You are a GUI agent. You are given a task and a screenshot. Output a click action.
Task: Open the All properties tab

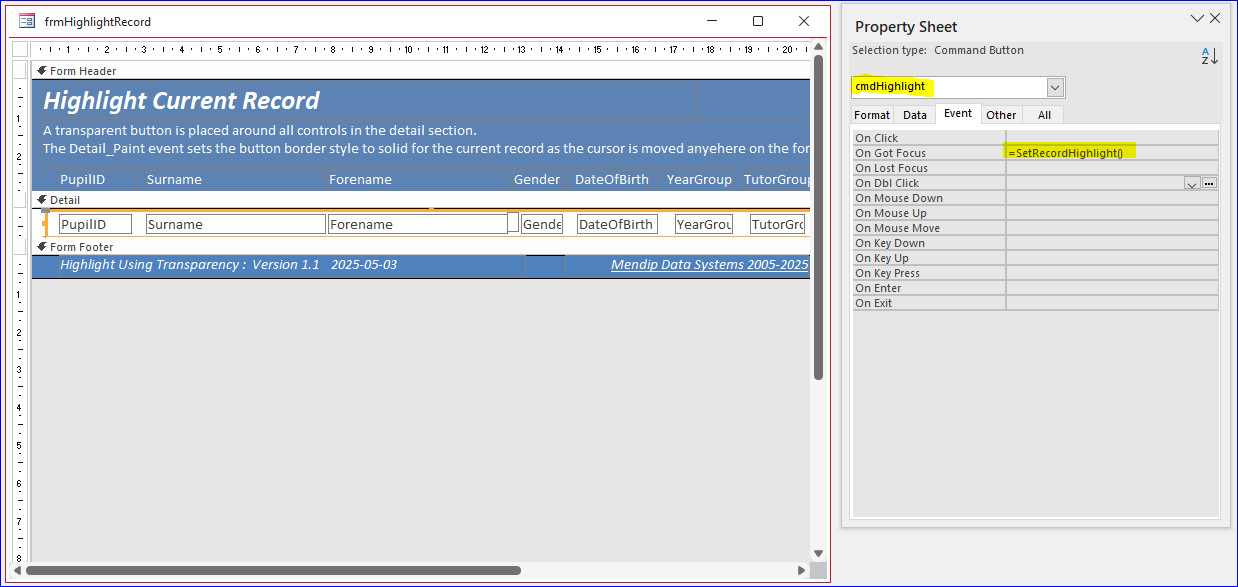pos(1044,115)
